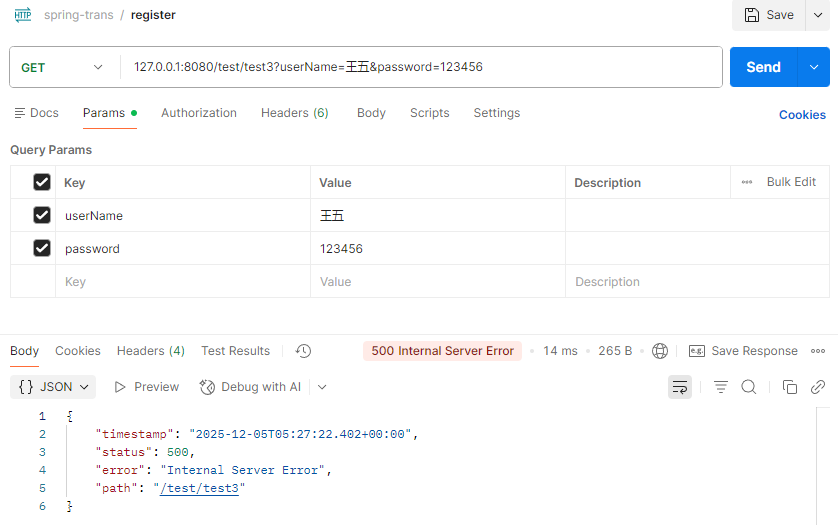The width and height of the screenshot is (838, 525).
Task: Expand the Send button dropdown arrow
Action: coord(812,67)
